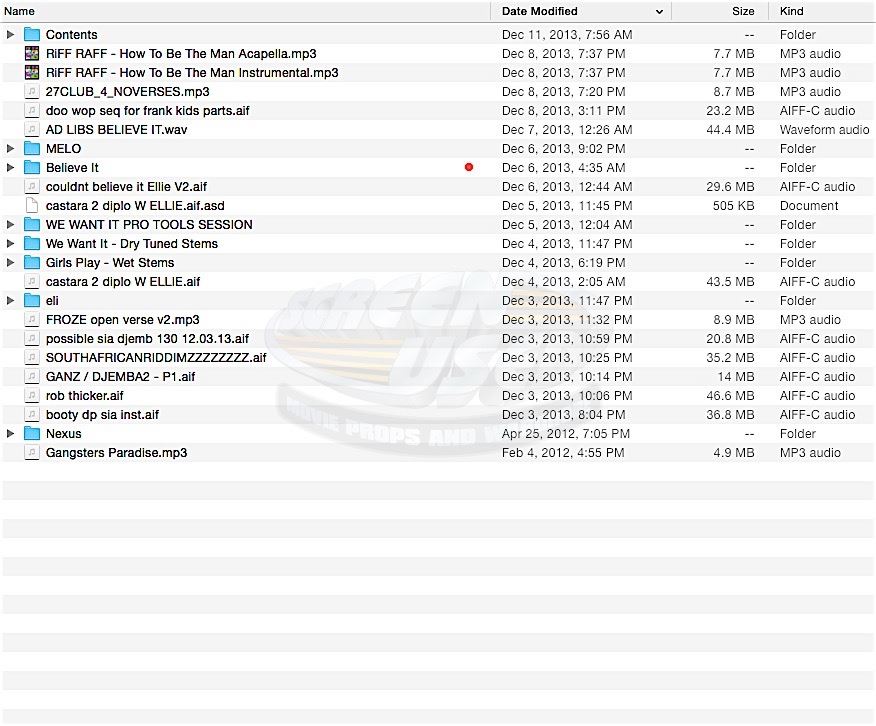Screen dimensions: 876x726
Task: Select the SOUTHAFRICANRIDDIMZZZZZZZZ.aif file
Action: coord(156,358)
